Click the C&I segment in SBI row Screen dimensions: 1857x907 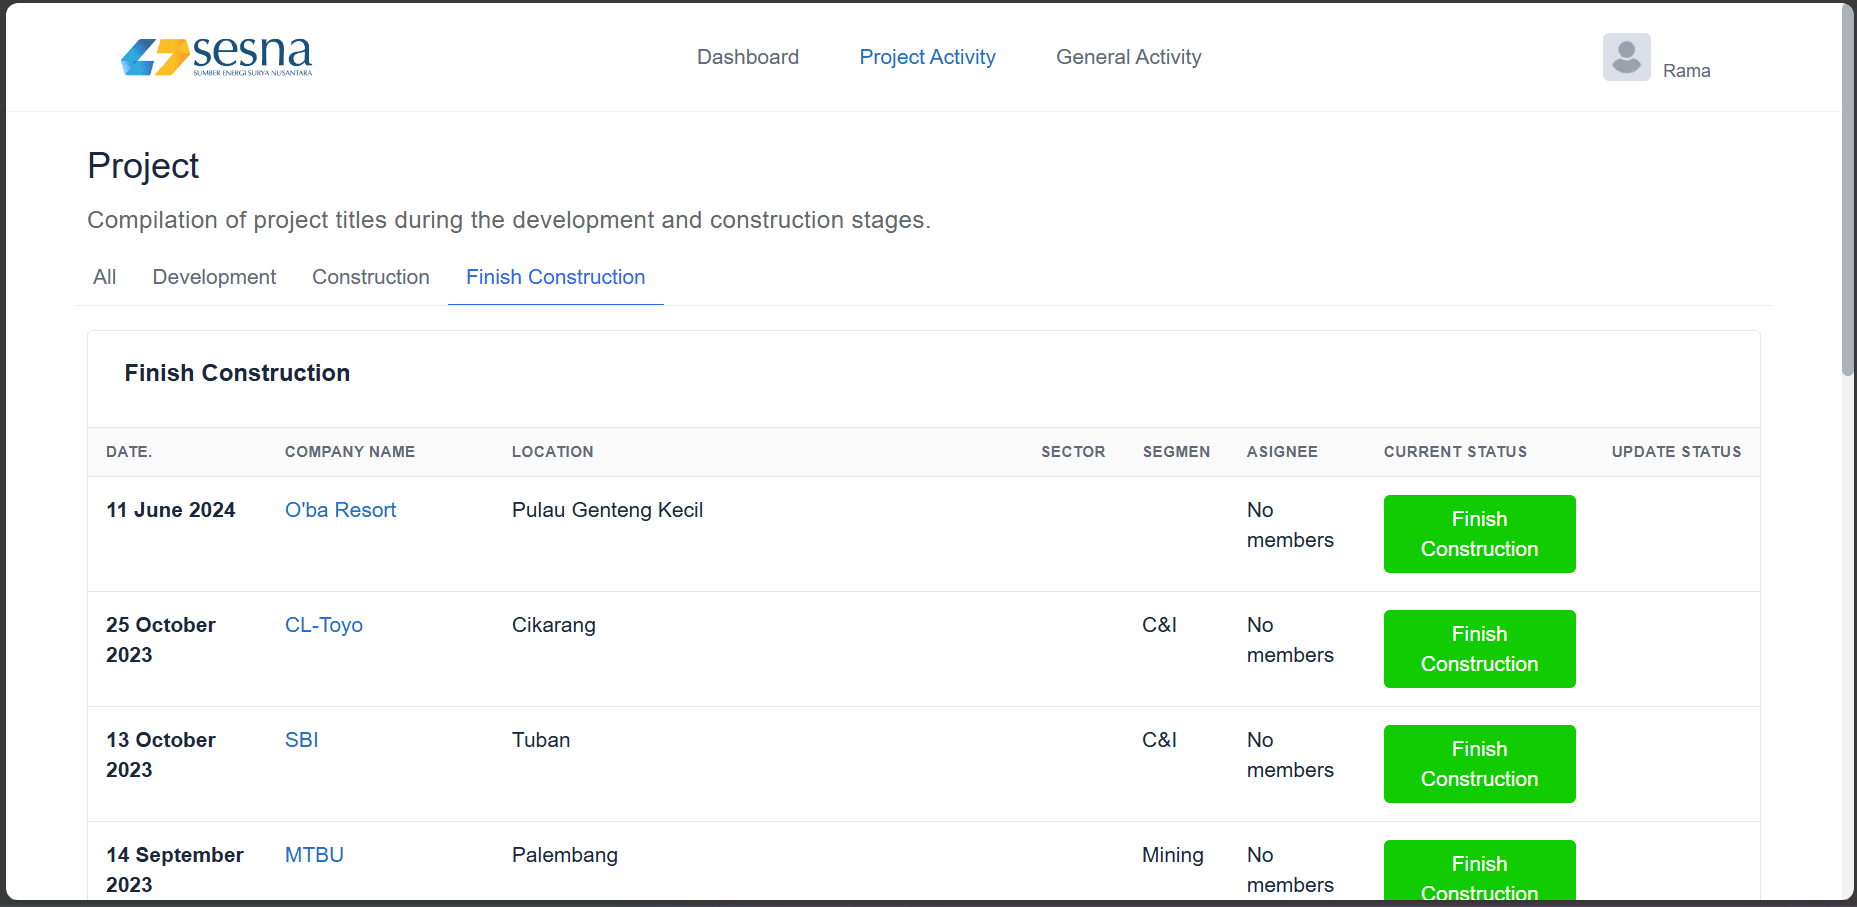point(1159,740)
